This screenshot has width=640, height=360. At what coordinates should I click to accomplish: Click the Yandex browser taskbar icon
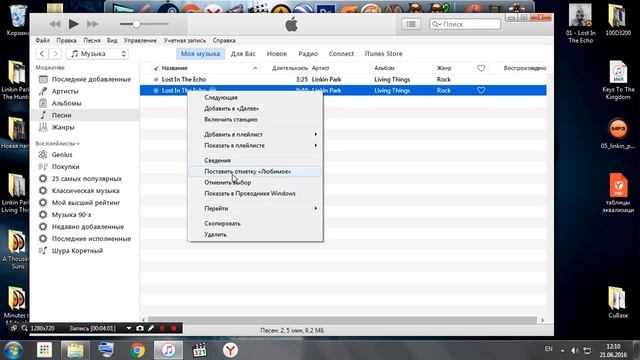coord(230,350)
